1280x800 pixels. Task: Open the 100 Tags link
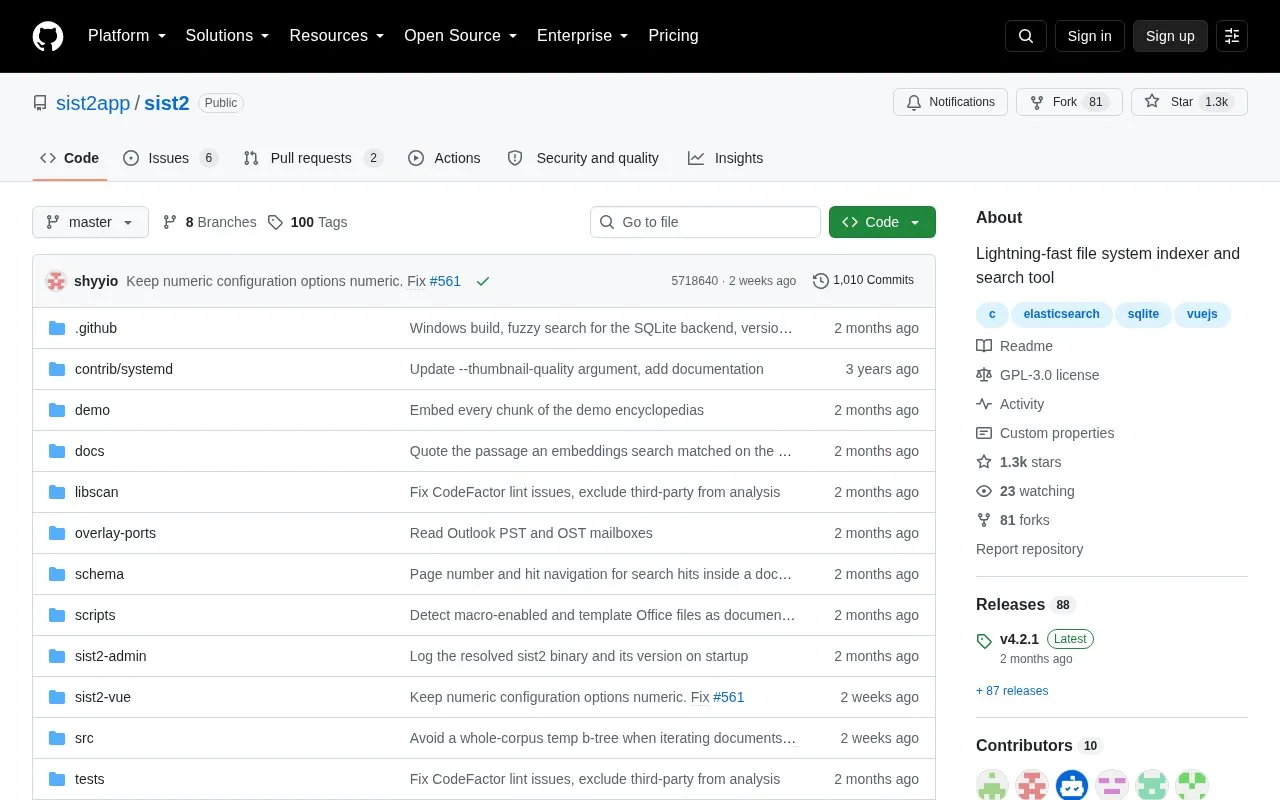coord(307,222)
